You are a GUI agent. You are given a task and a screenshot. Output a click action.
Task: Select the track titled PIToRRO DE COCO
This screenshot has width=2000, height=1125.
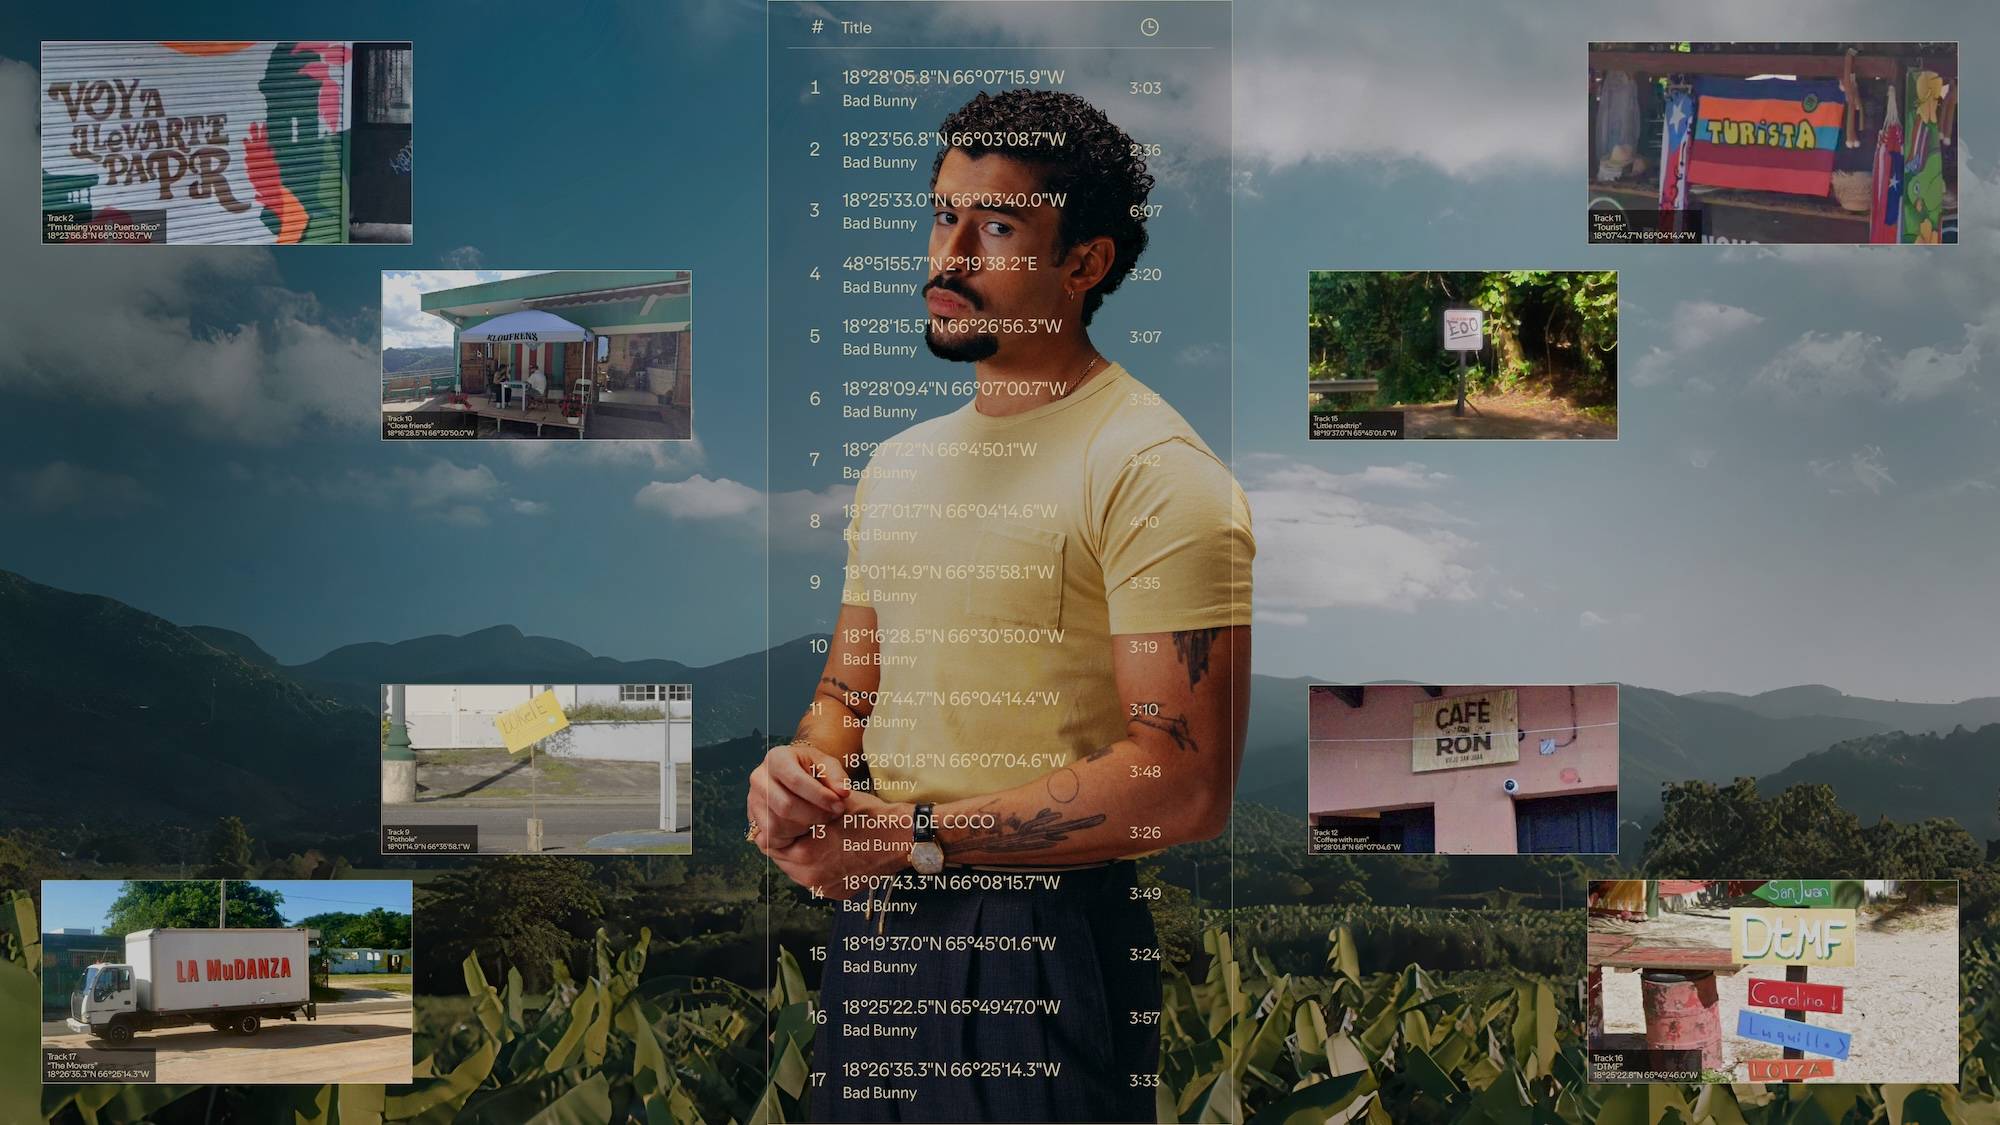[x=918, y=822]
